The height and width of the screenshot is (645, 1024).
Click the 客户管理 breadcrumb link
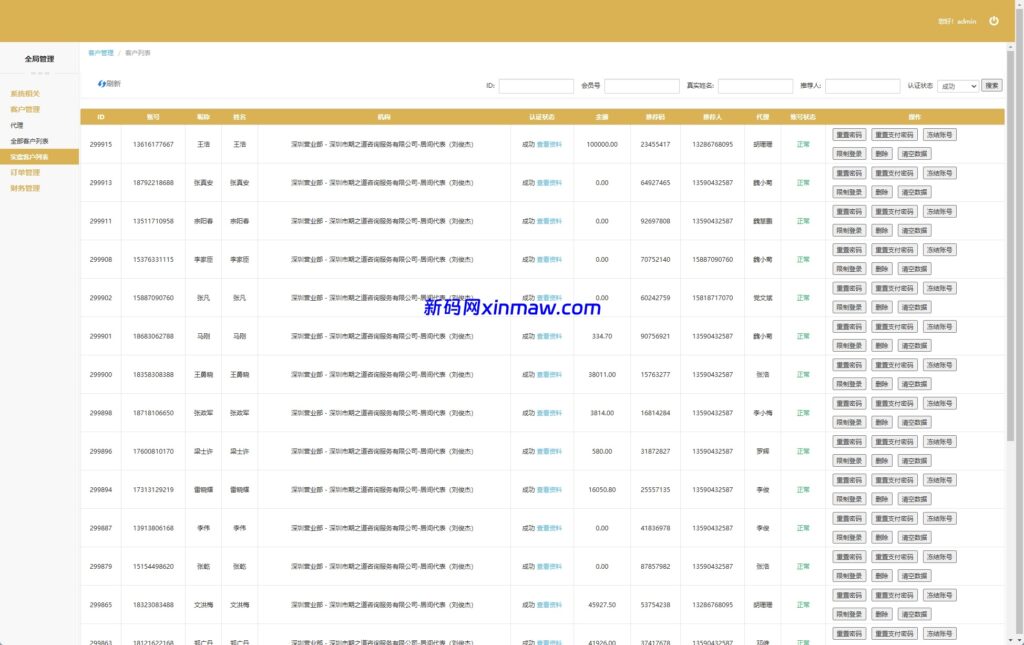101,52
